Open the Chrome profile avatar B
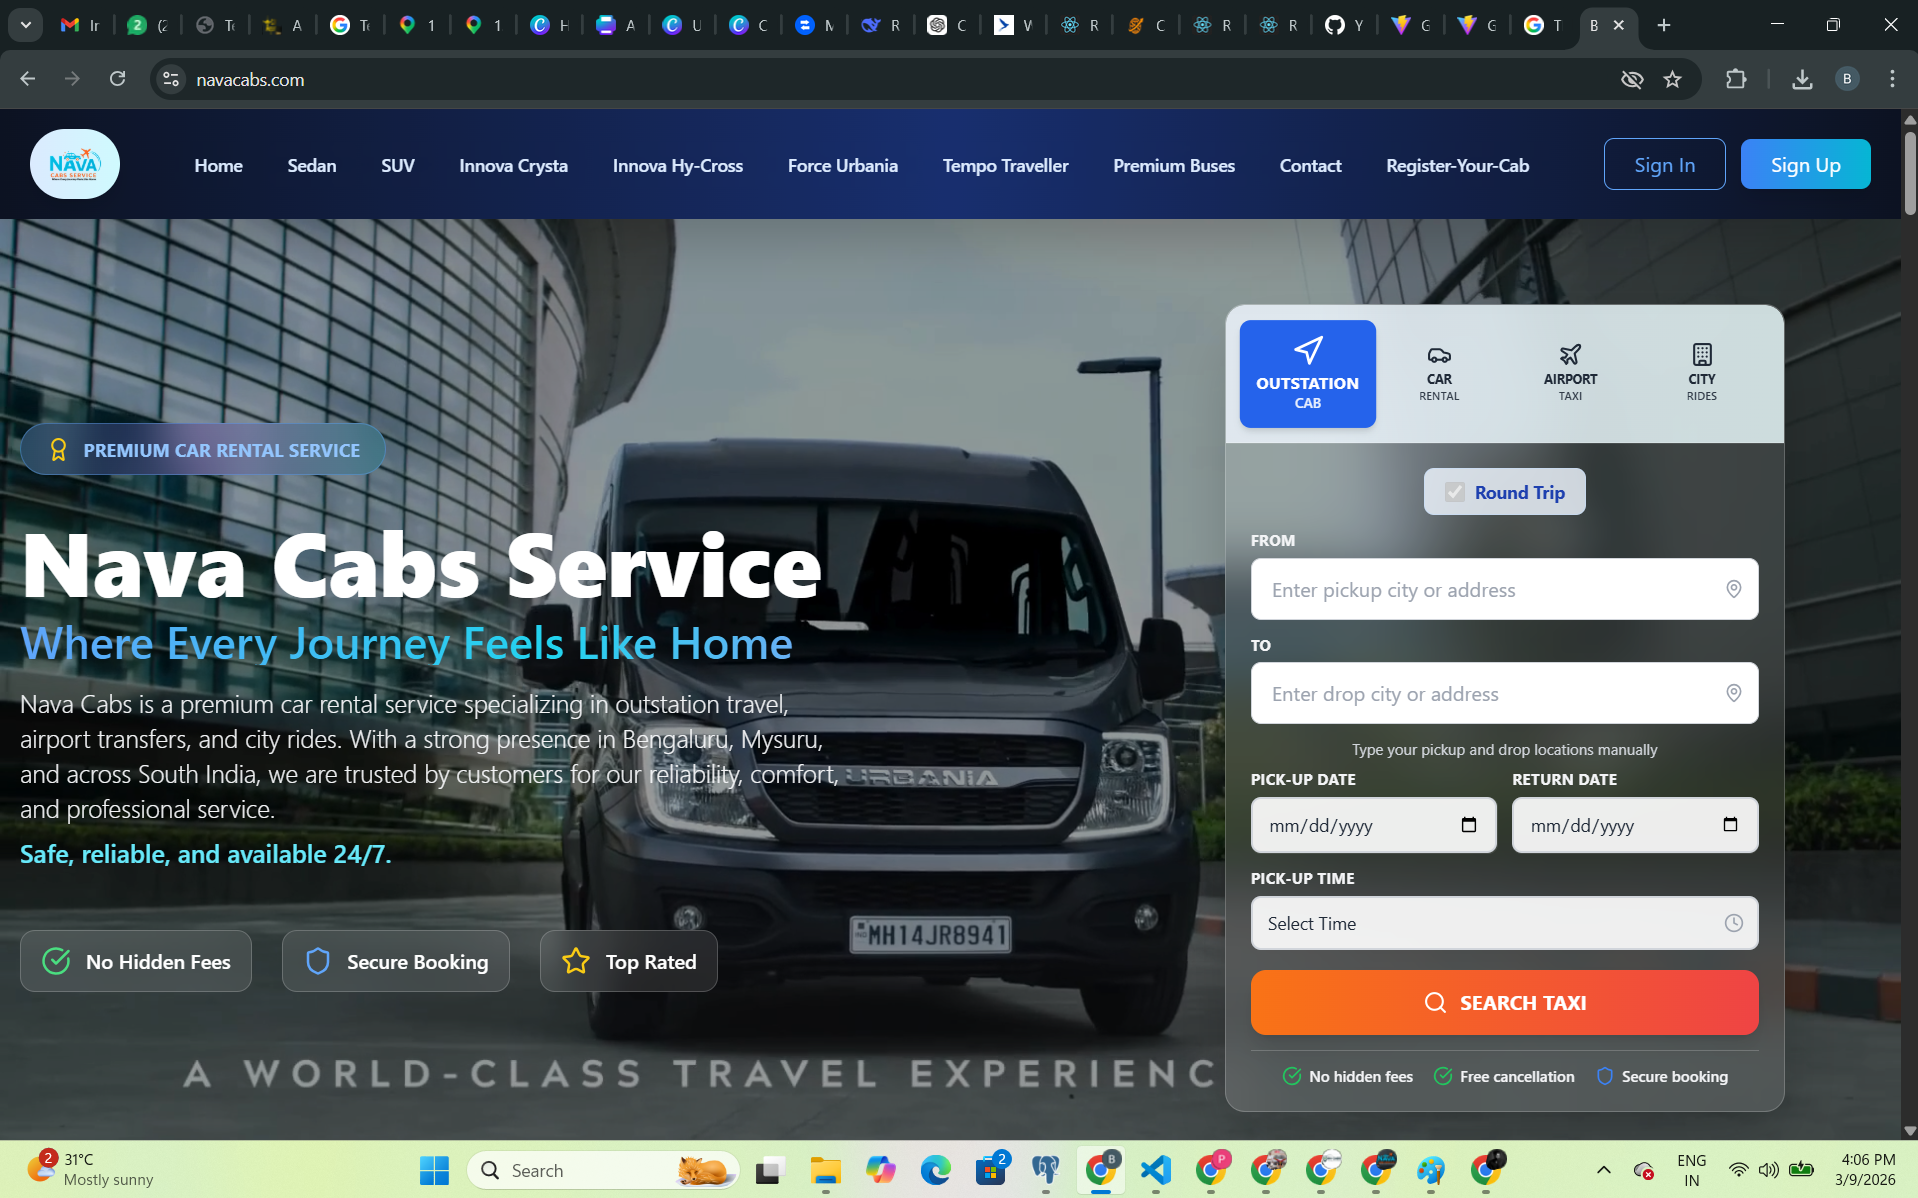 (1847, 79)
